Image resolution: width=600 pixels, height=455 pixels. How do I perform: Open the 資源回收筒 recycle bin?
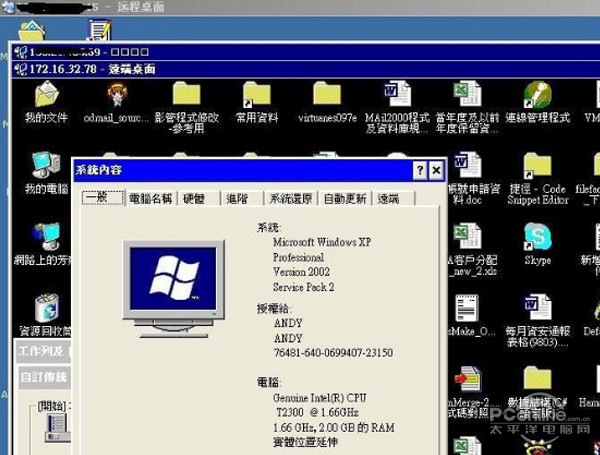point(46,309)
